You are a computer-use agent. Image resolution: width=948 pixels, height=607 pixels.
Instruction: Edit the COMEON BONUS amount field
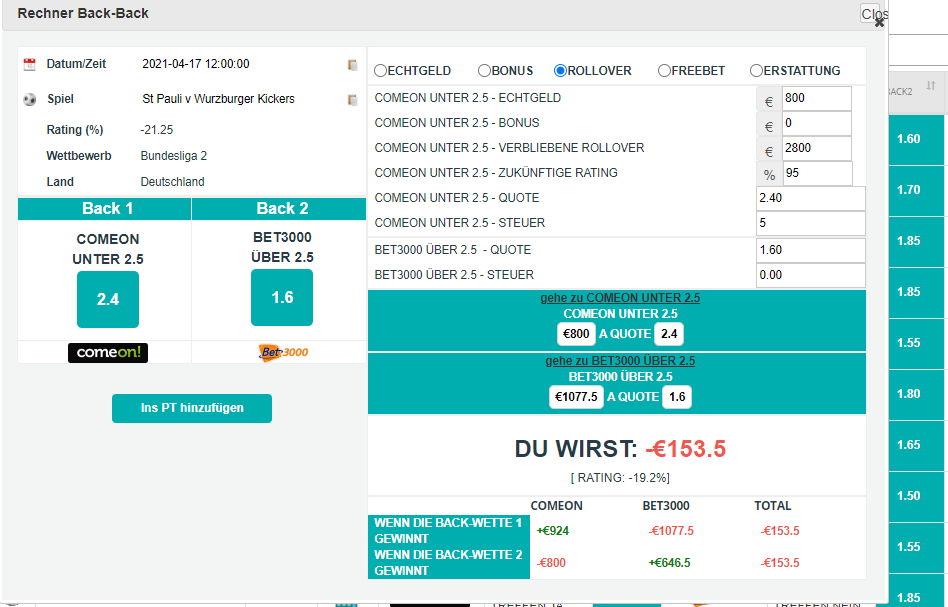[816, 123]
